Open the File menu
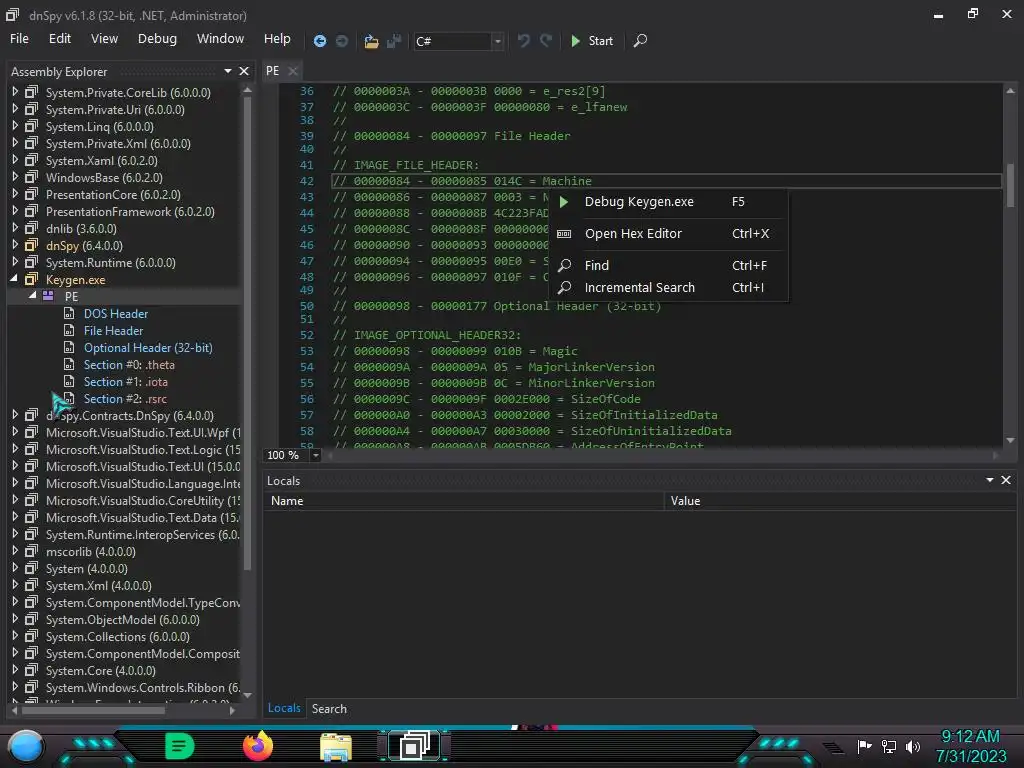 (x=19, y=39)
